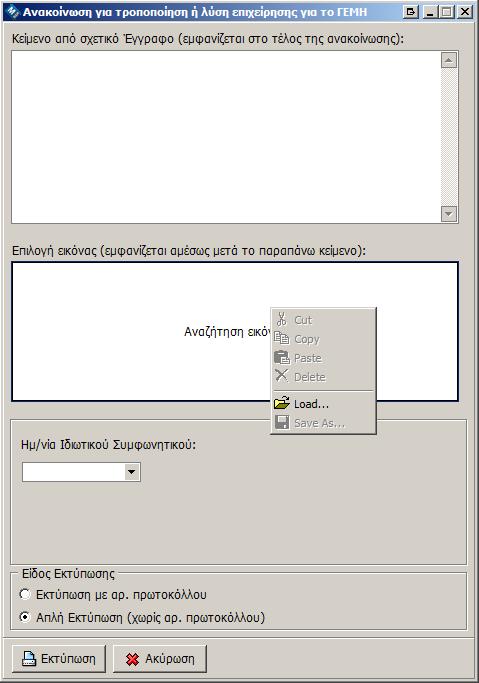Click inside the Κείμενο από σχετικό Έγγραφο text area

226,137
